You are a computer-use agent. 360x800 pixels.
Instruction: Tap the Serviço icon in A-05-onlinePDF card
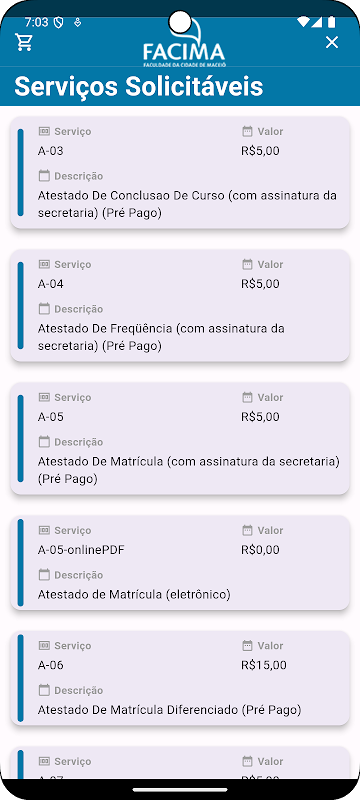[44, 530]
